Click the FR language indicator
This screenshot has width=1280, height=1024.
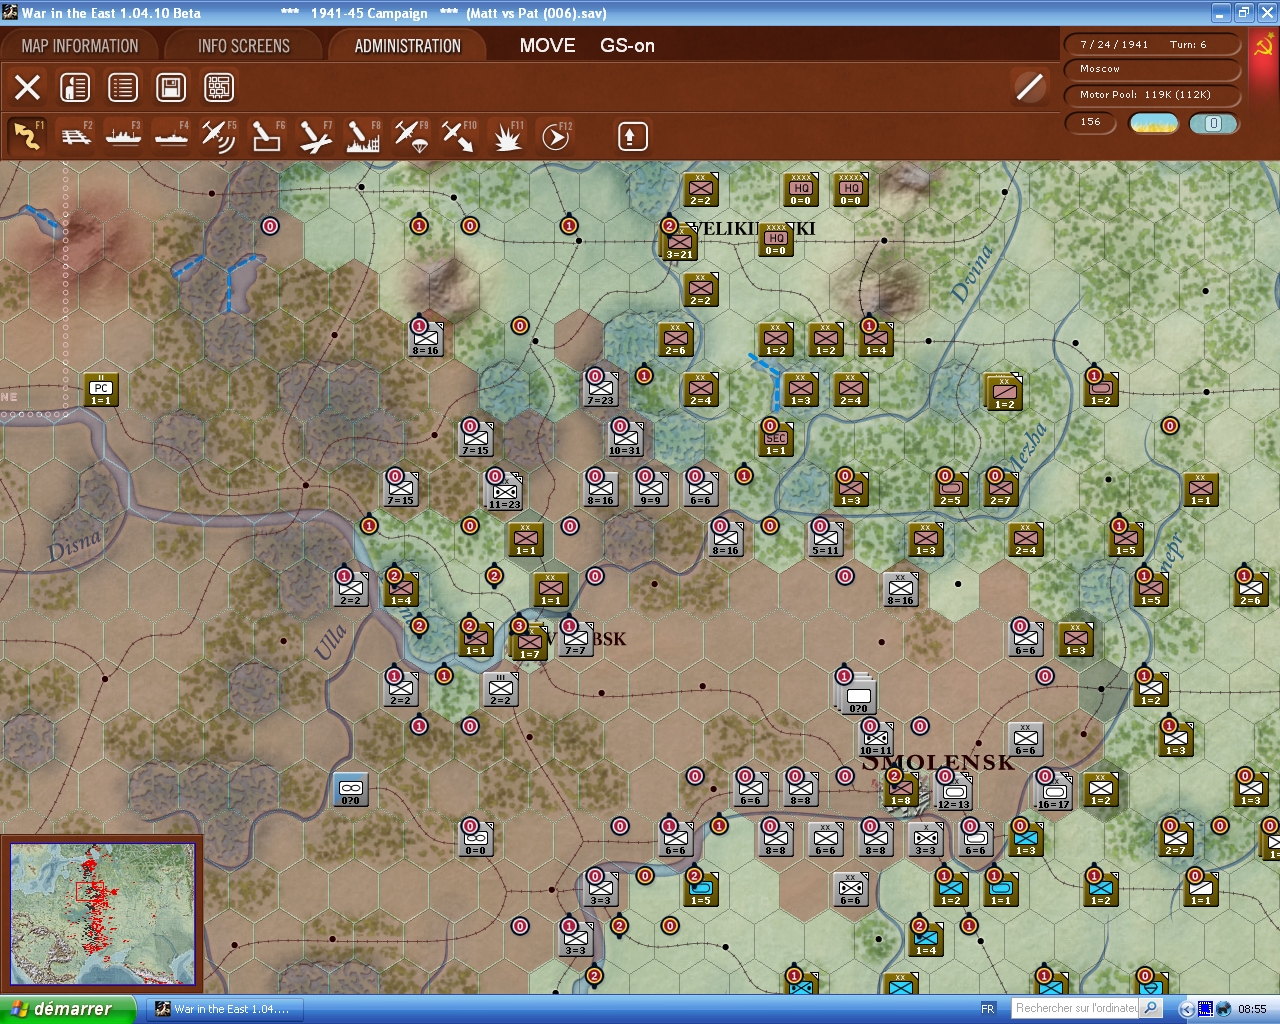pos(988,1009)
